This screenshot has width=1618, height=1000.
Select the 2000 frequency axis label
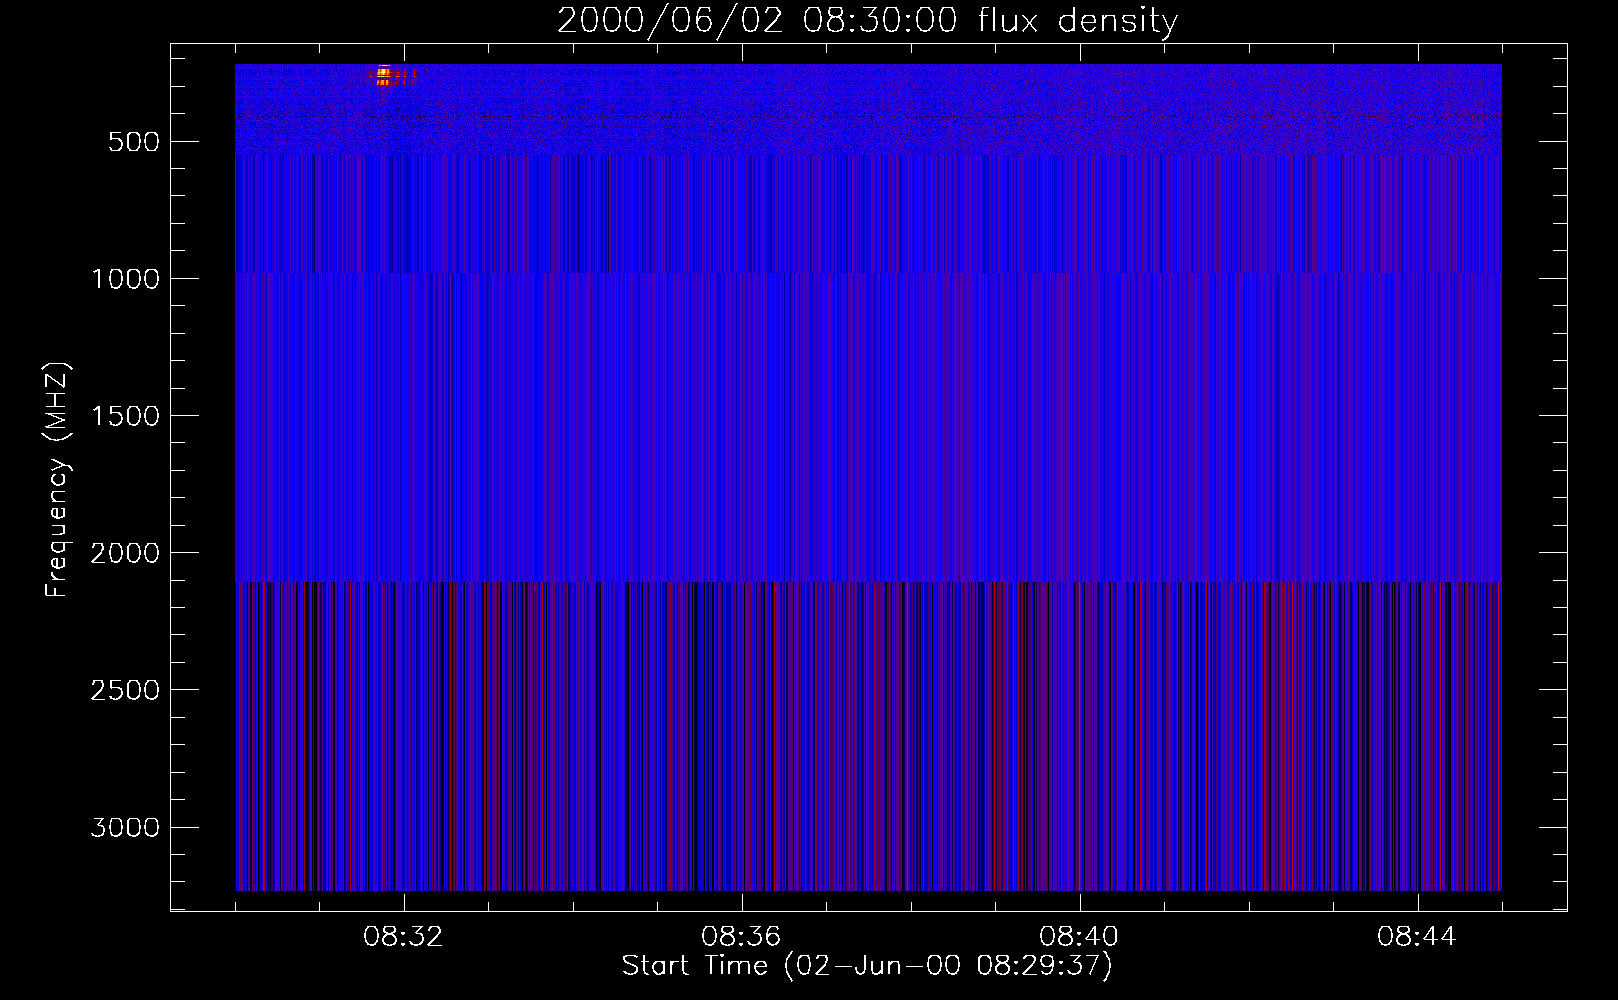pyautogui.click(x=125, y=553)
